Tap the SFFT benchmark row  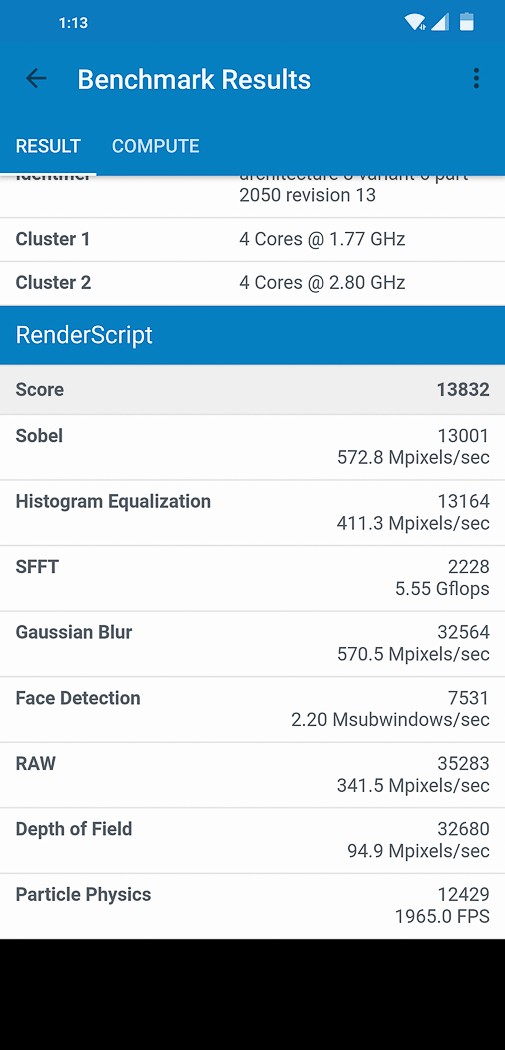252,578
